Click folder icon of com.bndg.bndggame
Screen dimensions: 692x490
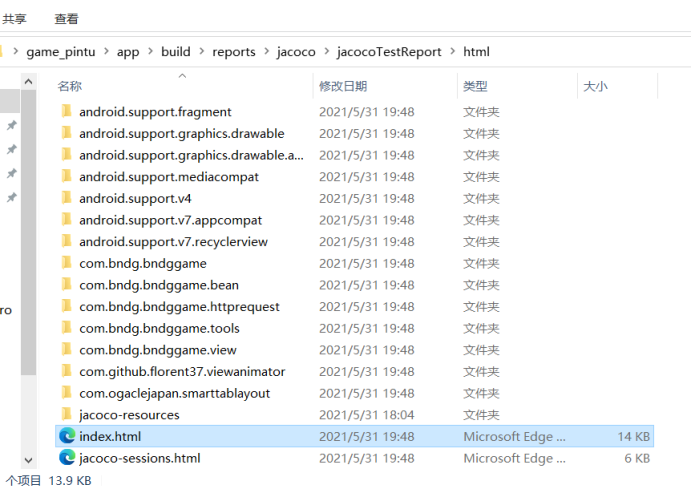pyautogui.click(x=67, y=263)
